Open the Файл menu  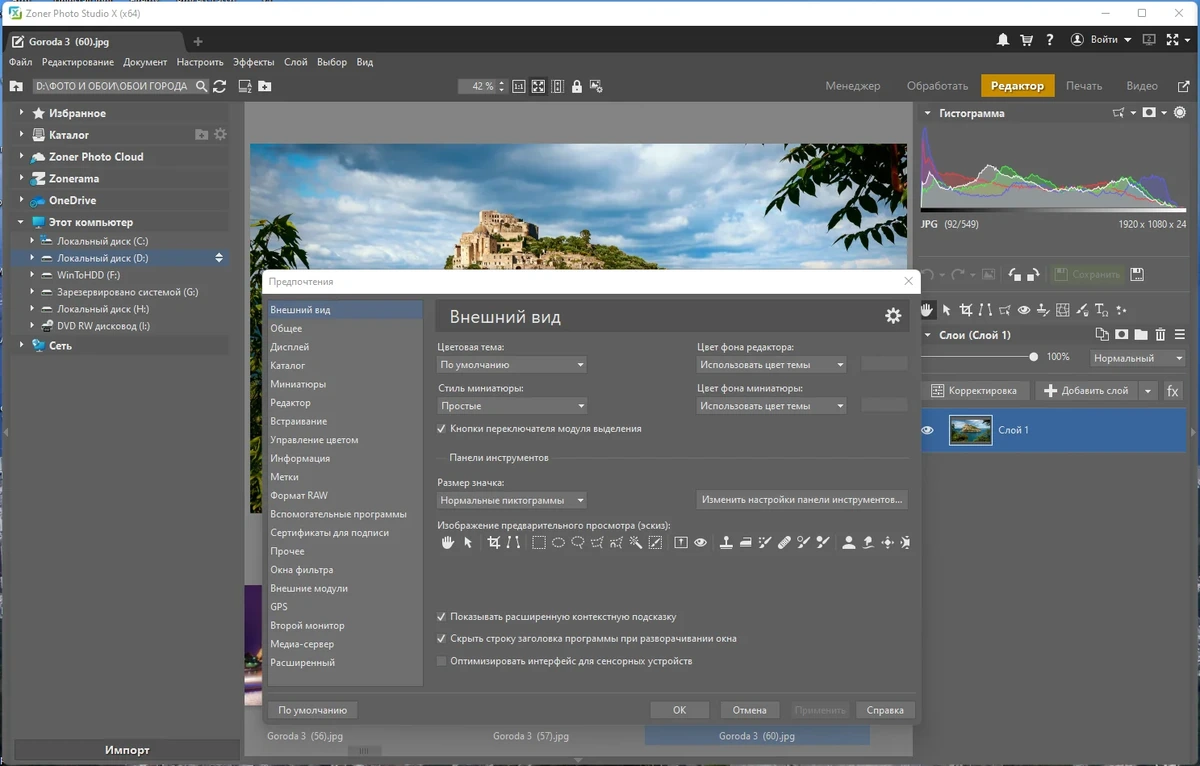[x=20, y=62]
